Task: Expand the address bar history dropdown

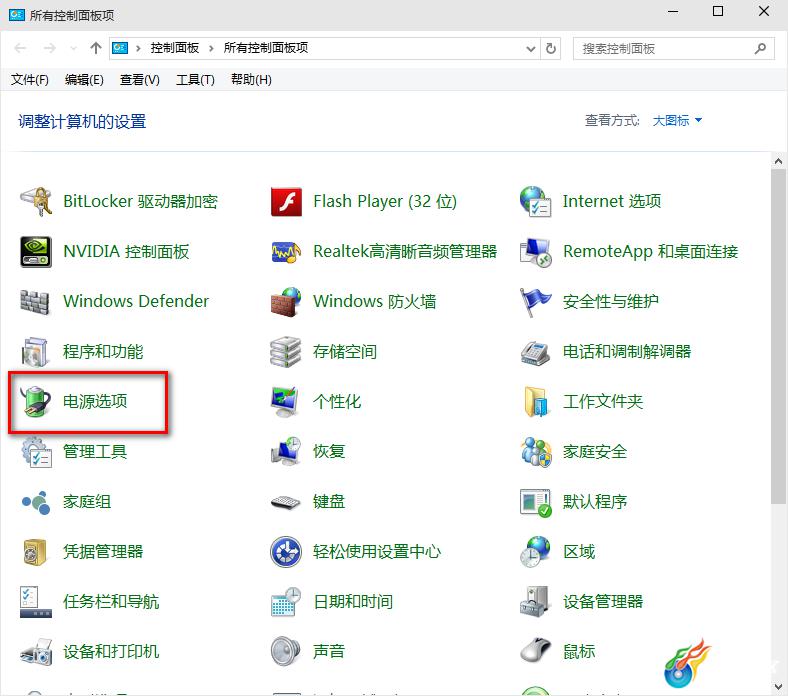Action: (531, 49)
